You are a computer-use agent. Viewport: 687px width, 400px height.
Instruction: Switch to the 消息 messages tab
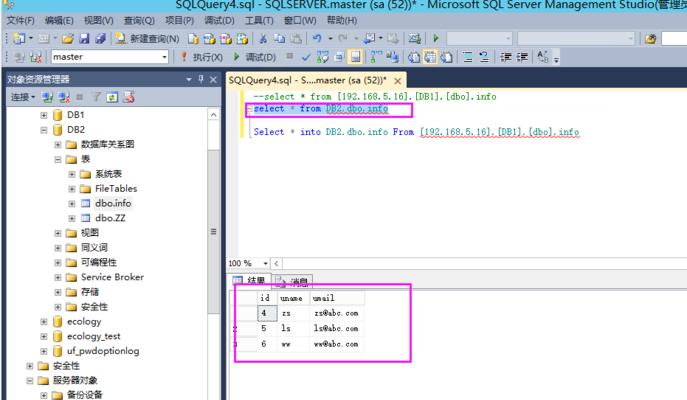pos(292,281)
